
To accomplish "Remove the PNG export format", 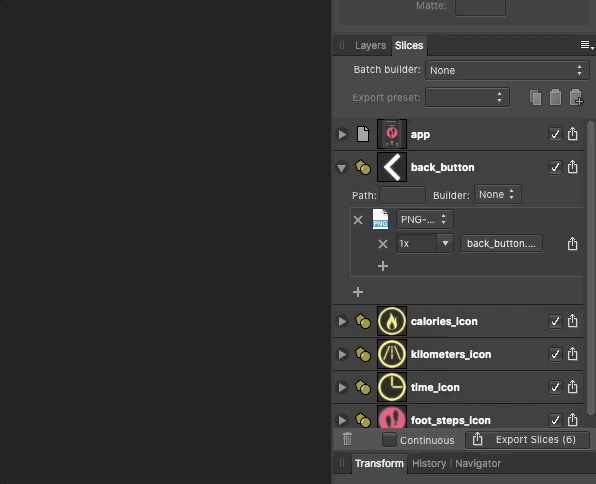I will point(358,220).
